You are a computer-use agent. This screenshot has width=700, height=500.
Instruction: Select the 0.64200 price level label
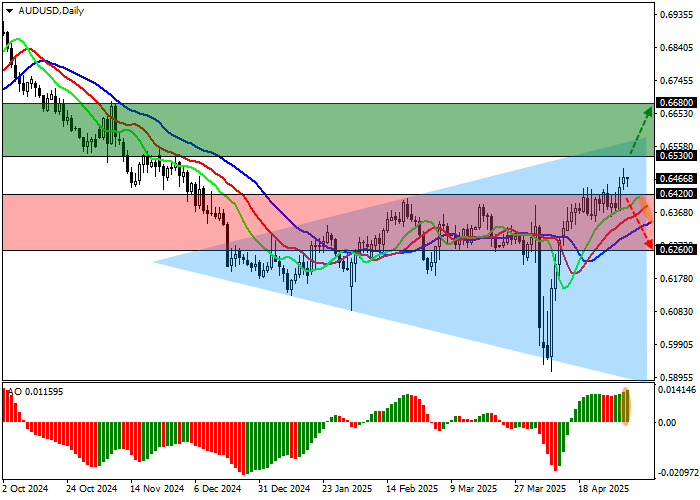(x=677, y=194)
